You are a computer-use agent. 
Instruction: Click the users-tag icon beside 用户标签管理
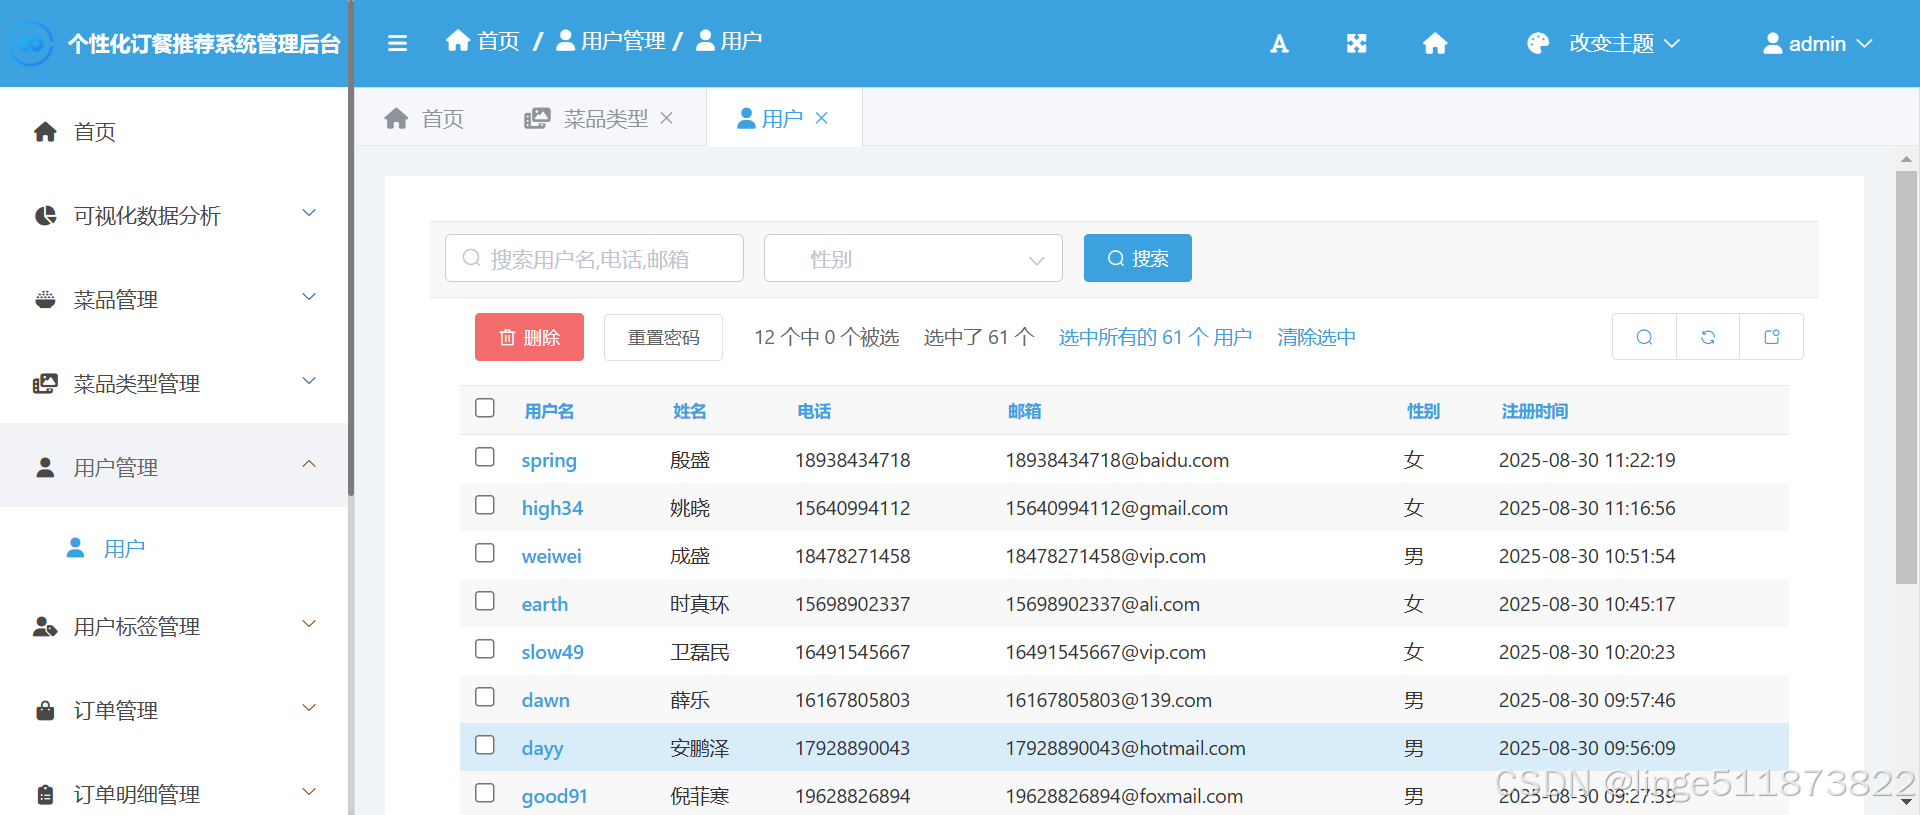click(45, 626)
